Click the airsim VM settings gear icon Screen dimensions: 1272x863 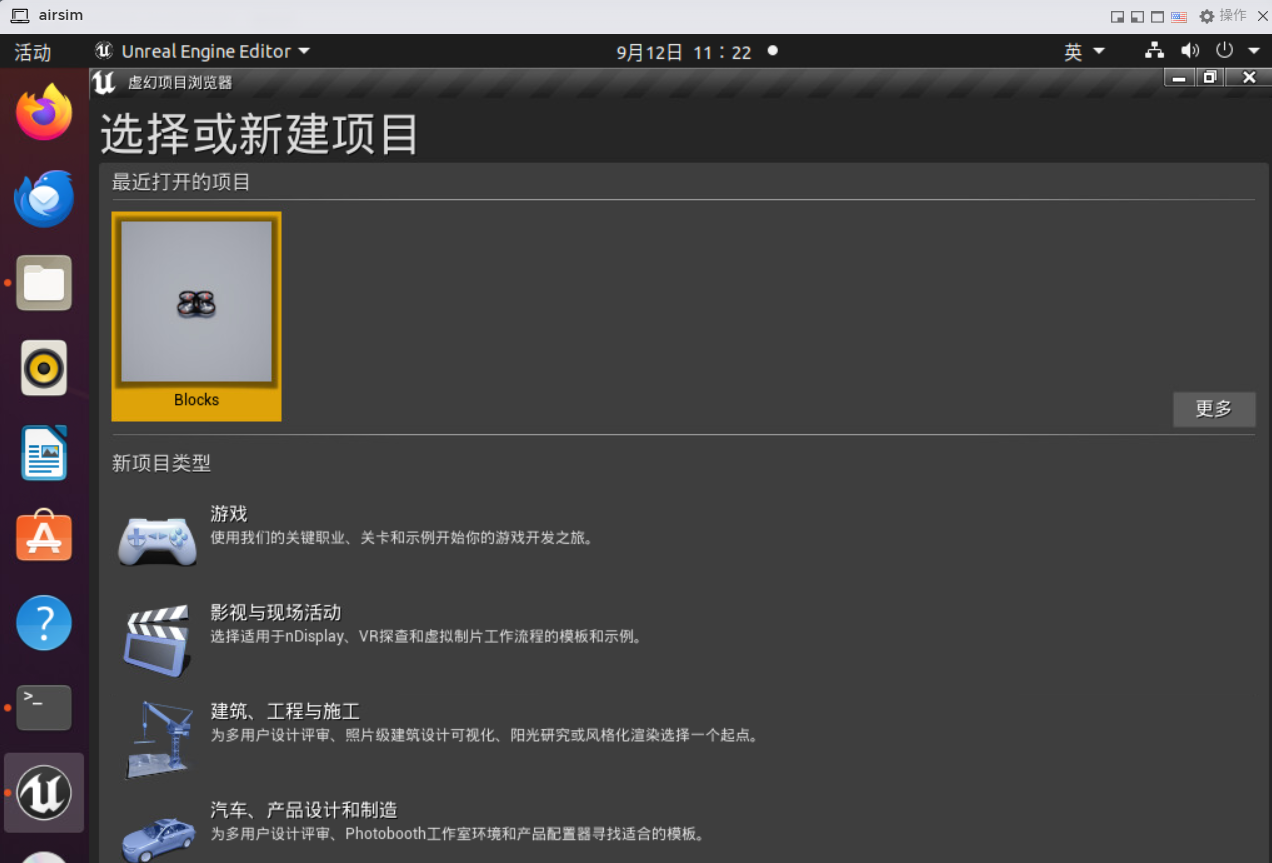[x=1206, y=16]
